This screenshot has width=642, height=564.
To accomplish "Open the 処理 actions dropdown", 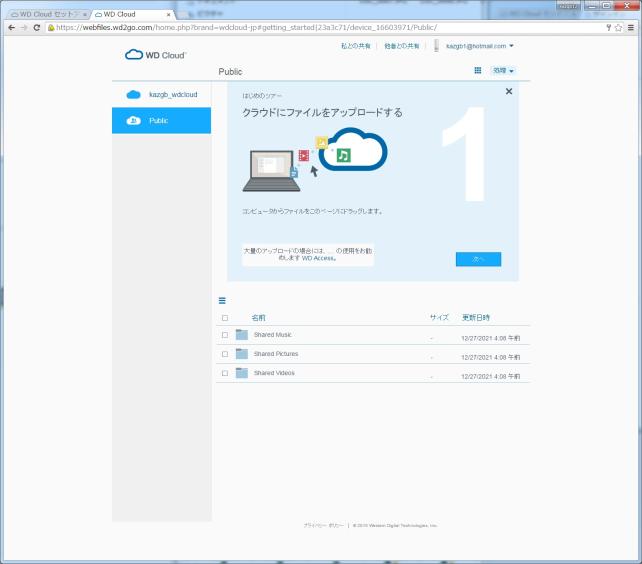I will click(503, 70).
